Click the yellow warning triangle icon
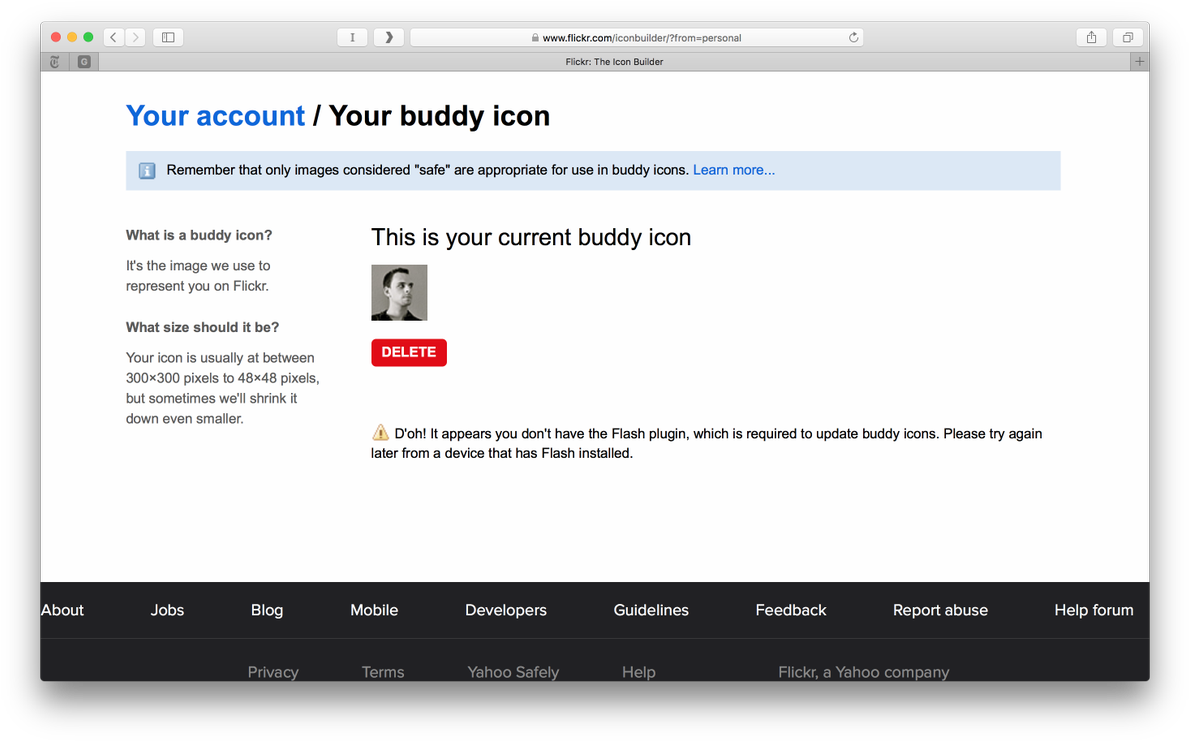Viewport: 1189px width, 741px height. coord(380,433)
